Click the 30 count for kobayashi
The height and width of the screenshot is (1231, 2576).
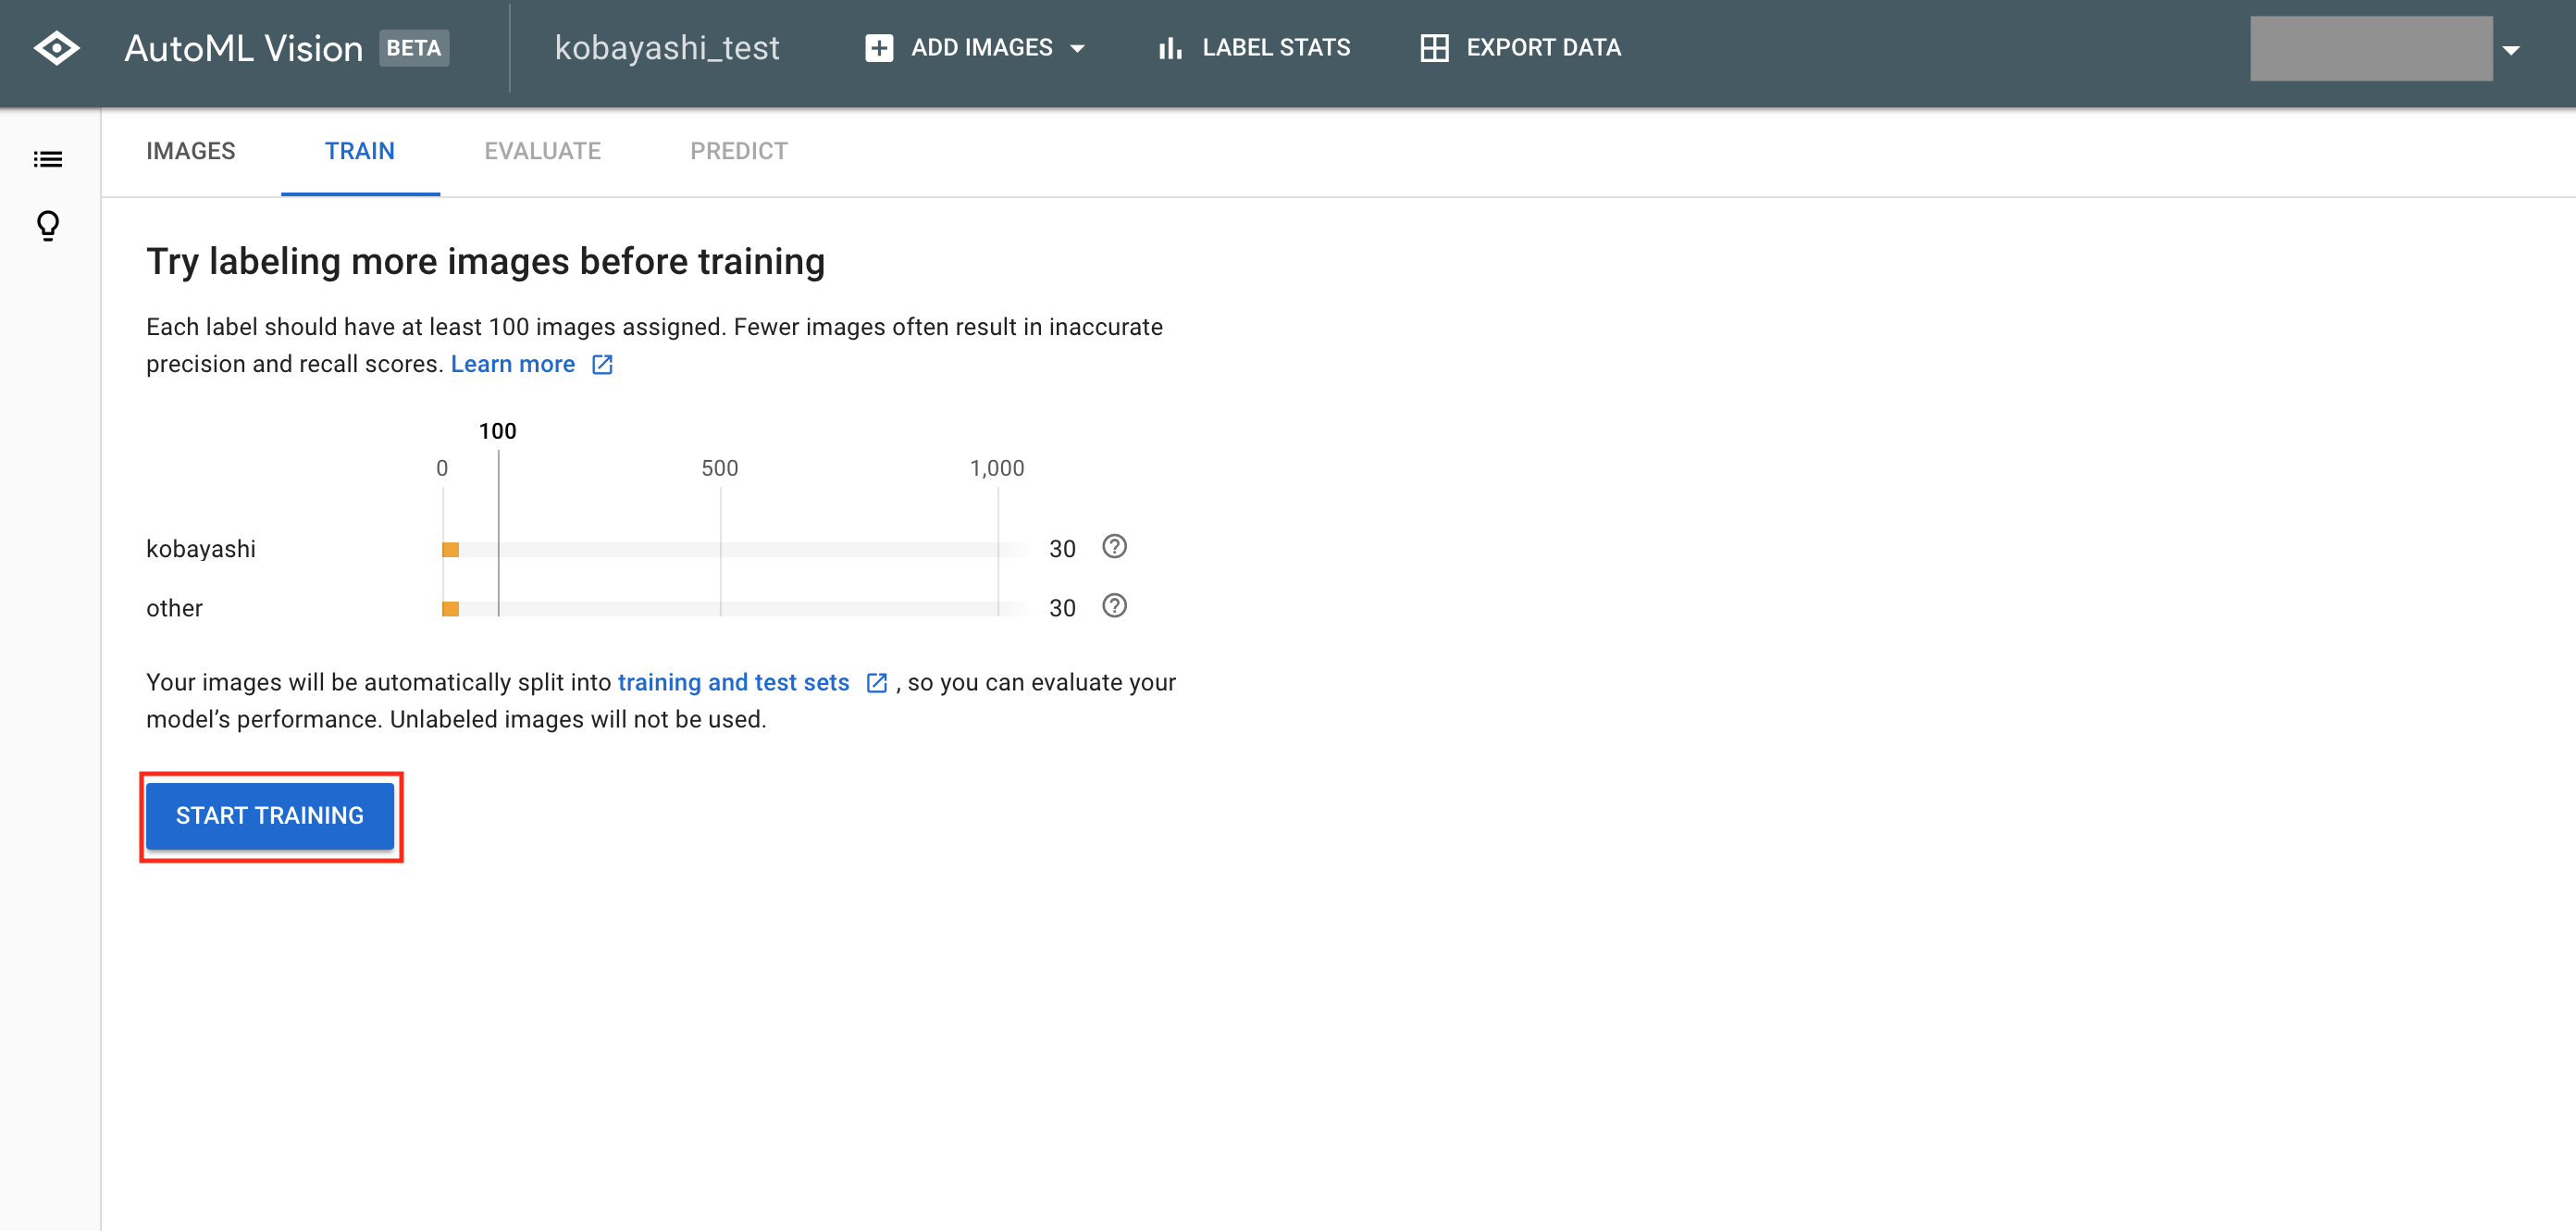[1062, 550]
